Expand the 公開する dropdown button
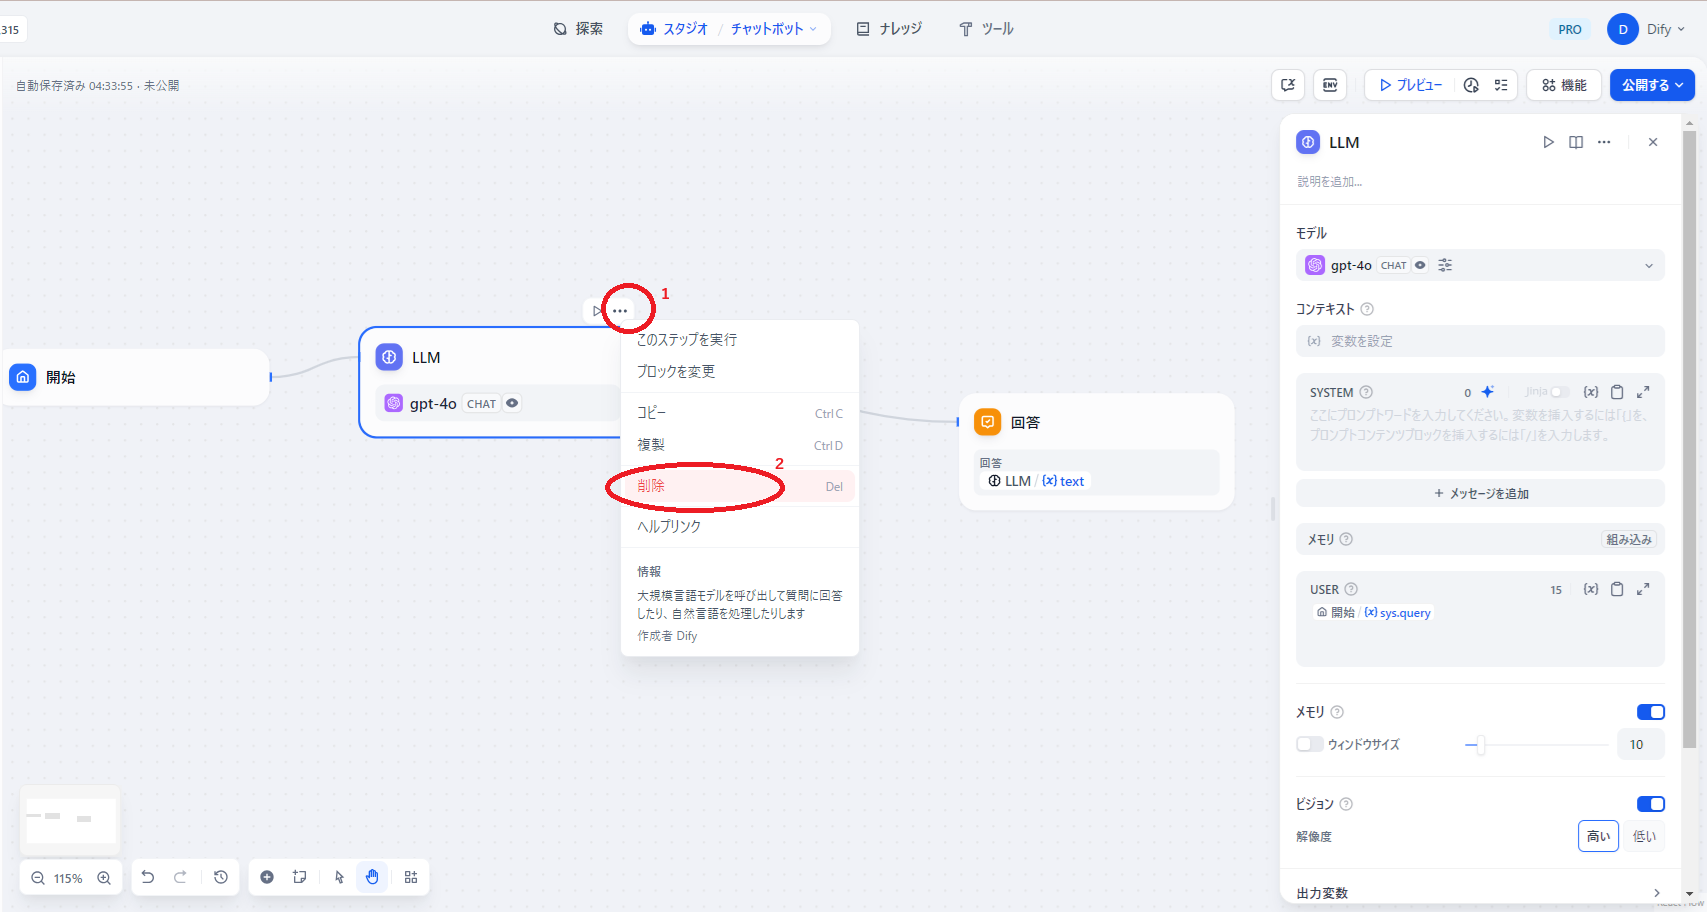 pos(1652,85)
